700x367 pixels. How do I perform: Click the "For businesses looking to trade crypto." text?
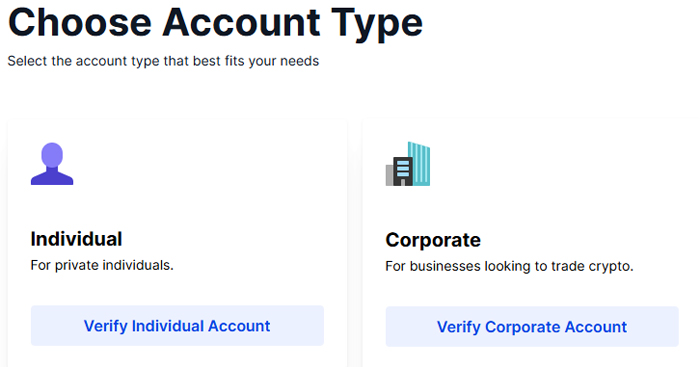click(509, 267)
